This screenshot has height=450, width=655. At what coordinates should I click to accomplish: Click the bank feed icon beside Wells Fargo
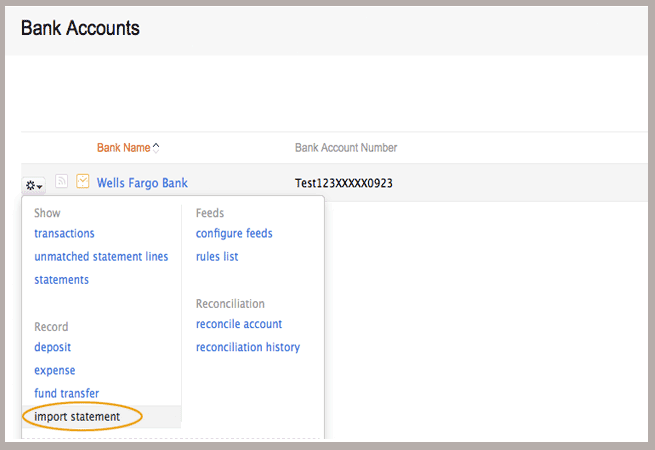pos(61,182)
